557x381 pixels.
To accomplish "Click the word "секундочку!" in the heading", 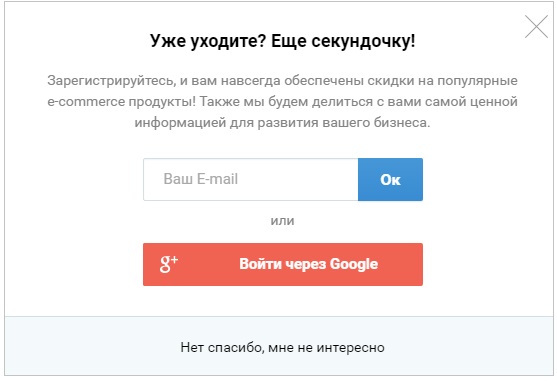I will pyautogui.click(x=363, y=41).
